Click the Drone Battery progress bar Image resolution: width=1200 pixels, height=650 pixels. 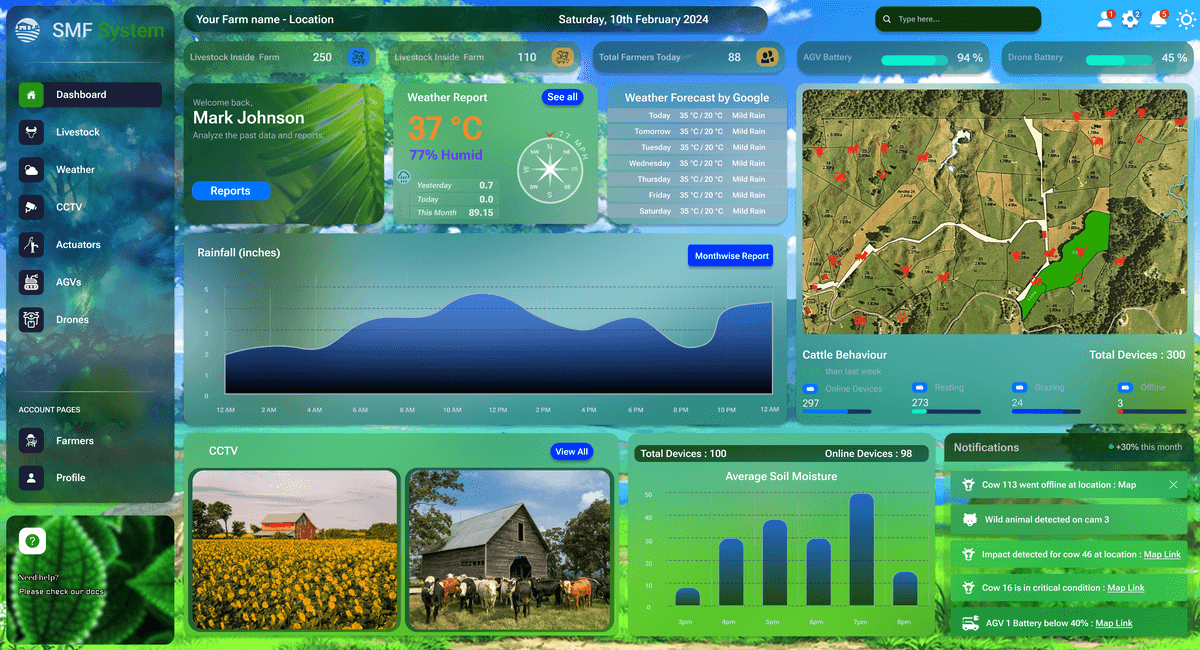click(x=1119, y=59)
